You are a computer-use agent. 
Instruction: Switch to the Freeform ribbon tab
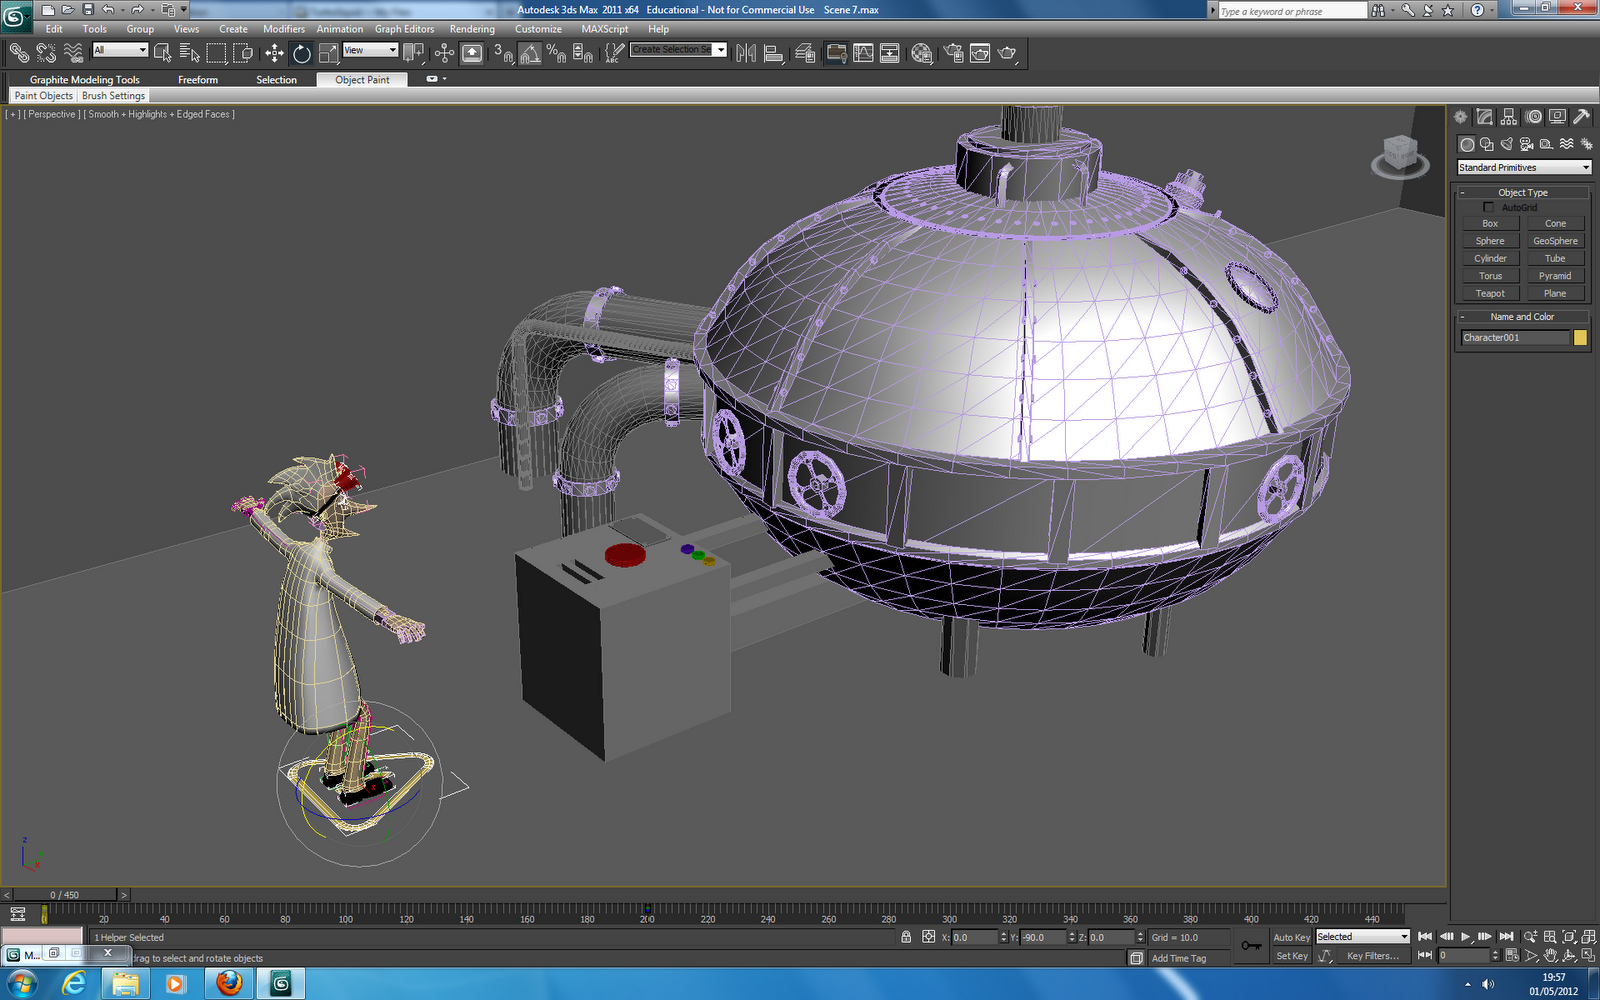(198, 80)
